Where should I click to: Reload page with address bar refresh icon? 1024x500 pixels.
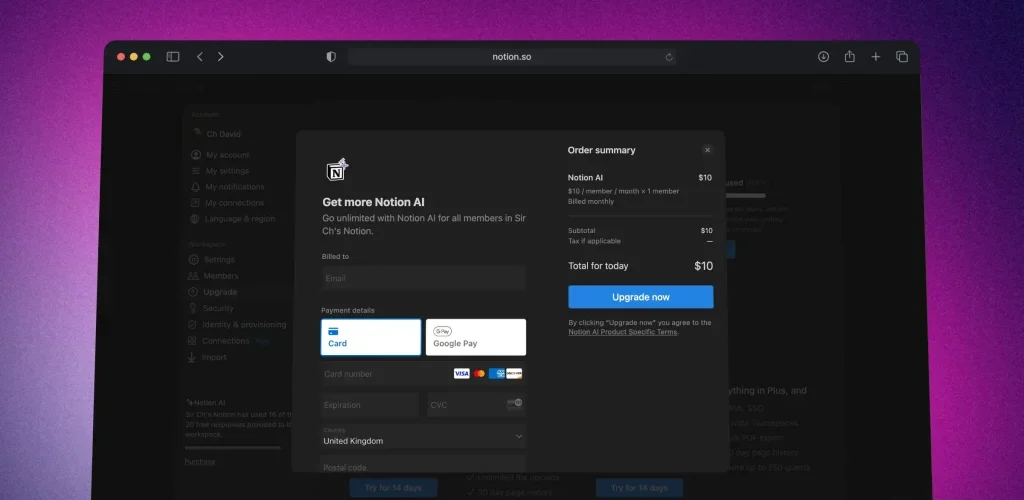[669, 57]
